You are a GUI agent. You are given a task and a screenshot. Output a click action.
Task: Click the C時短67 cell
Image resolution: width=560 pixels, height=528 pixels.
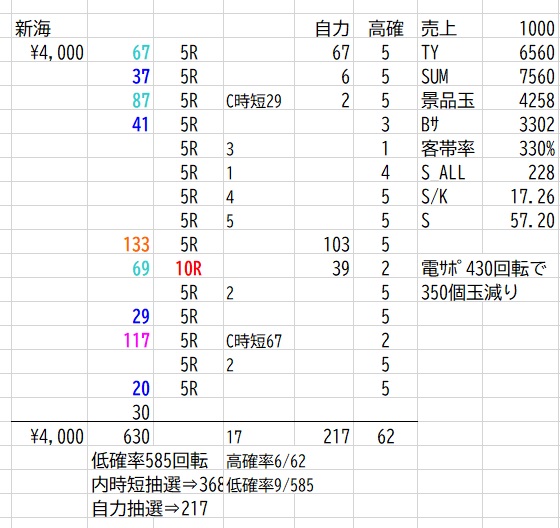point(254,340)
